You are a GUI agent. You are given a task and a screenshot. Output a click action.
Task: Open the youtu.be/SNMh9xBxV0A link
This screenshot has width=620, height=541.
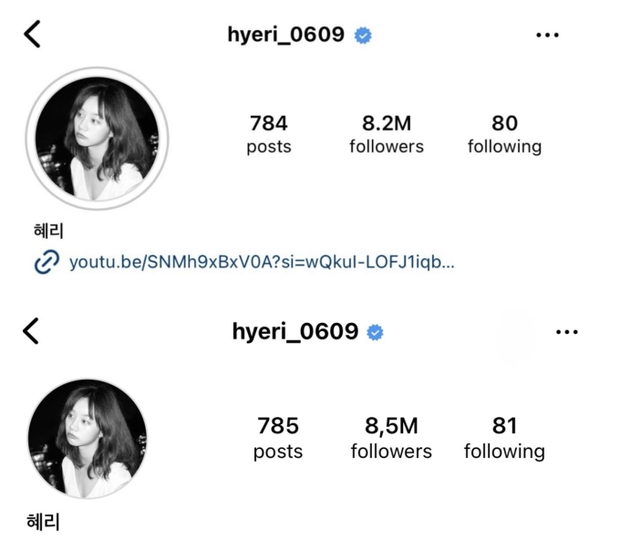point(262,262)
